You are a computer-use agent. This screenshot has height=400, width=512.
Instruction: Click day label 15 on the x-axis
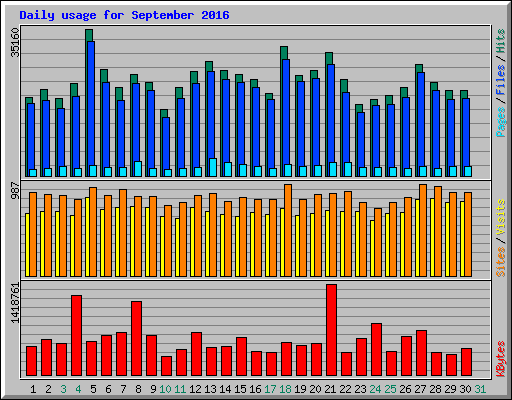[240, 389]
